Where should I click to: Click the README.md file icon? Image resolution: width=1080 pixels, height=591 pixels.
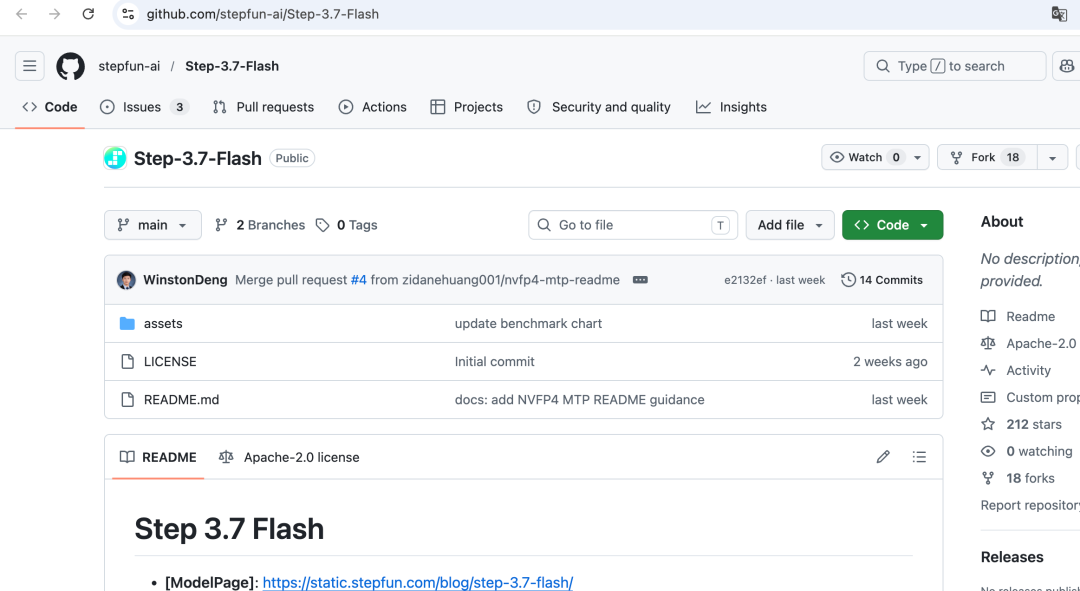127,400
